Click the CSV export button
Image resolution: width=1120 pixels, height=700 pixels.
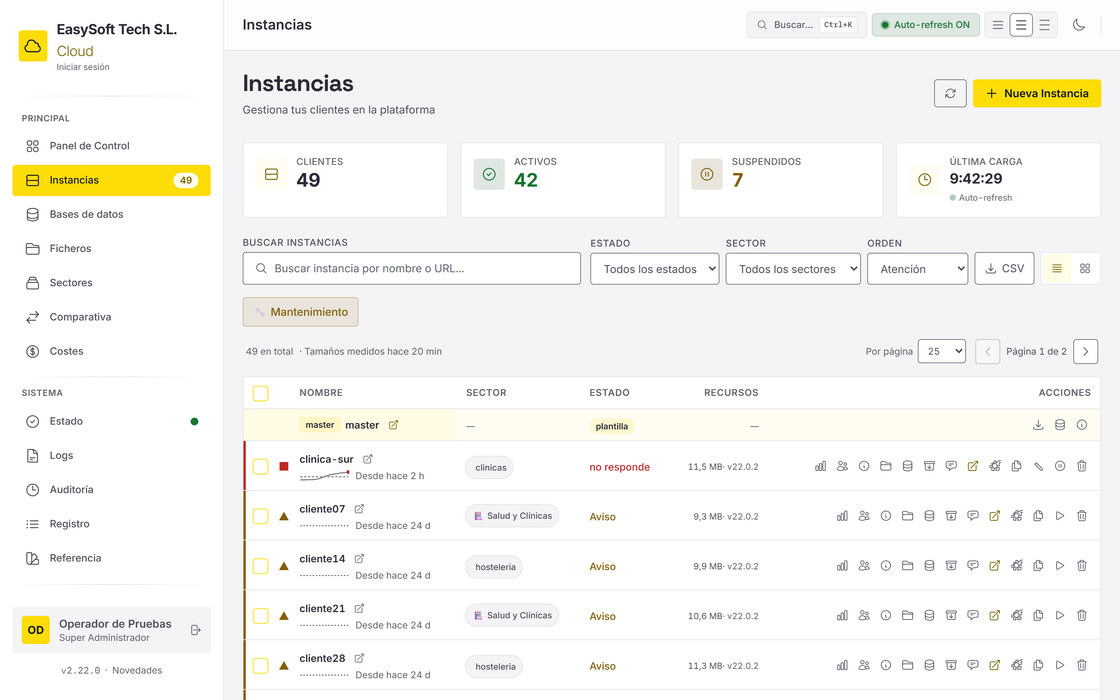(1004, 269)
